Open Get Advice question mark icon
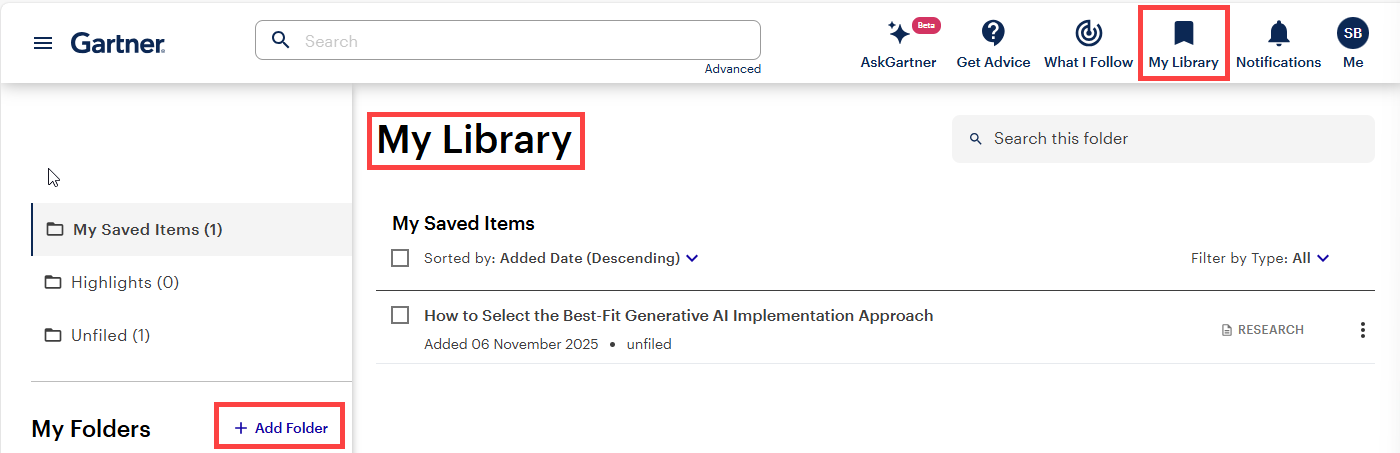The width and height of the screenshot is (1400, 453). click(993, 34)
